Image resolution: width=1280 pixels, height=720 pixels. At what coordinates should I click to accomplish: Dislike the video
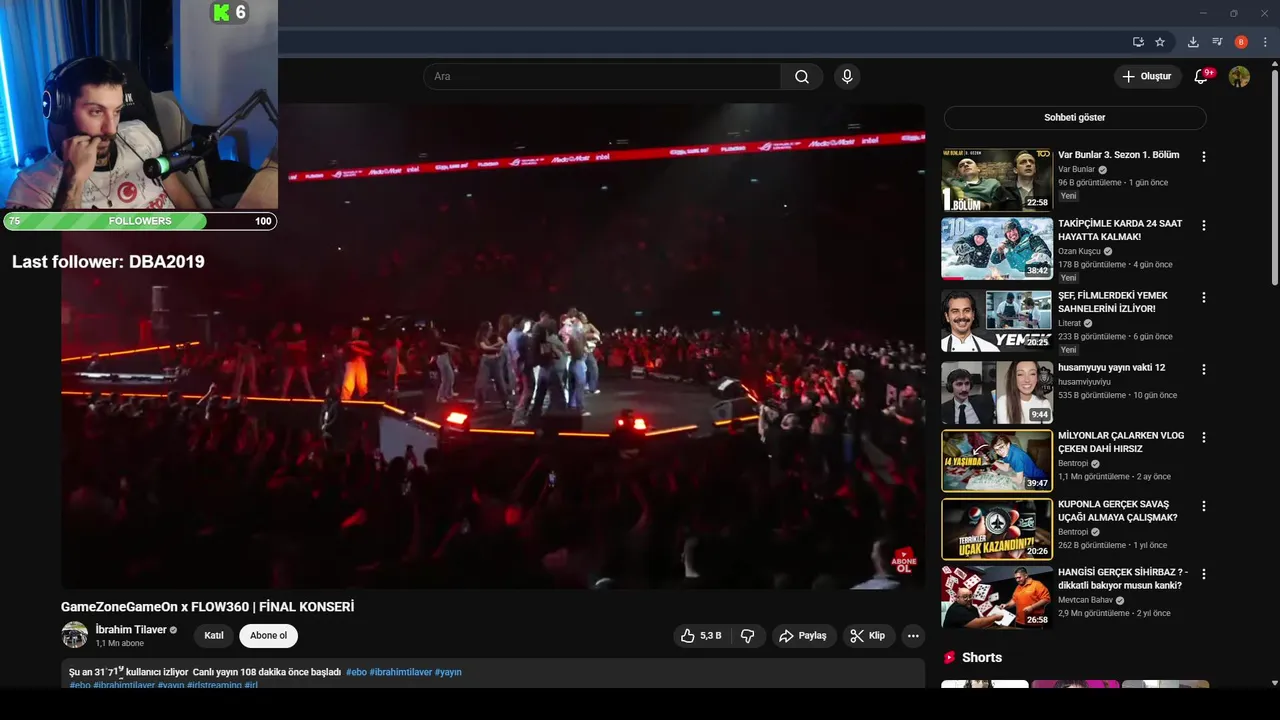(748, 636)
